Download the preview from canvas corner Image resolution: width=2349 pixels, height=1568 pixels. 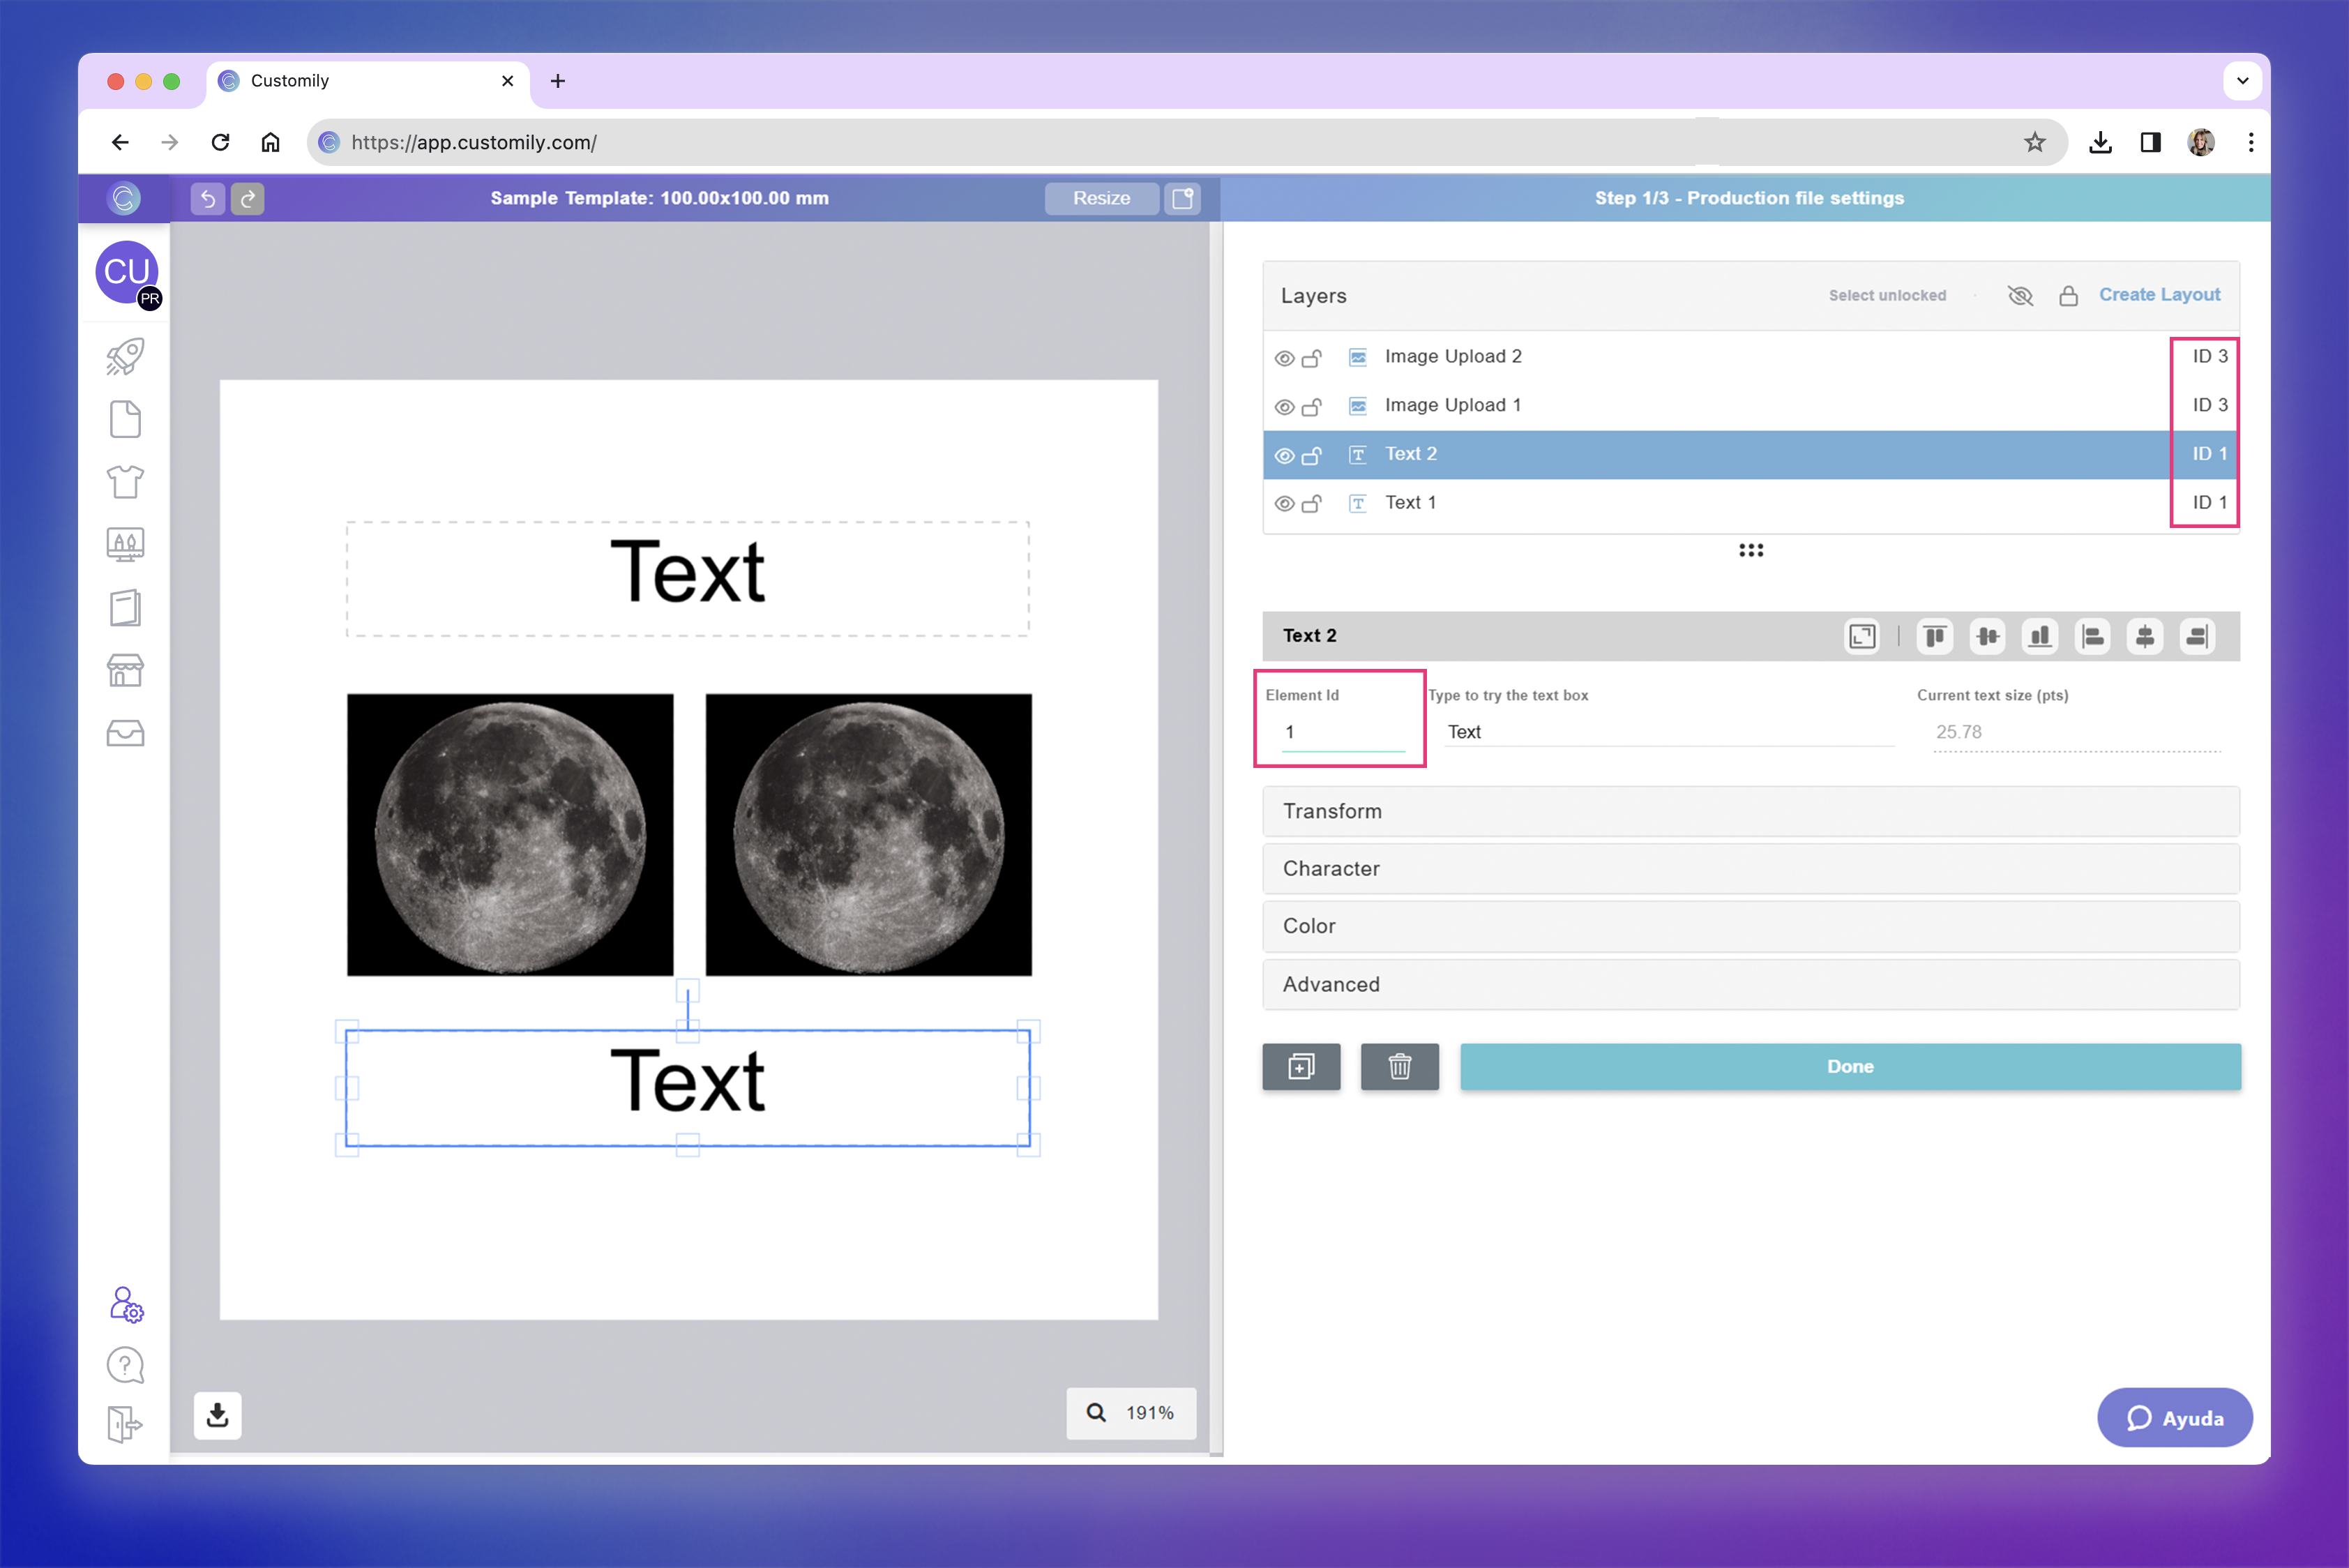(x=217, y=1415)
